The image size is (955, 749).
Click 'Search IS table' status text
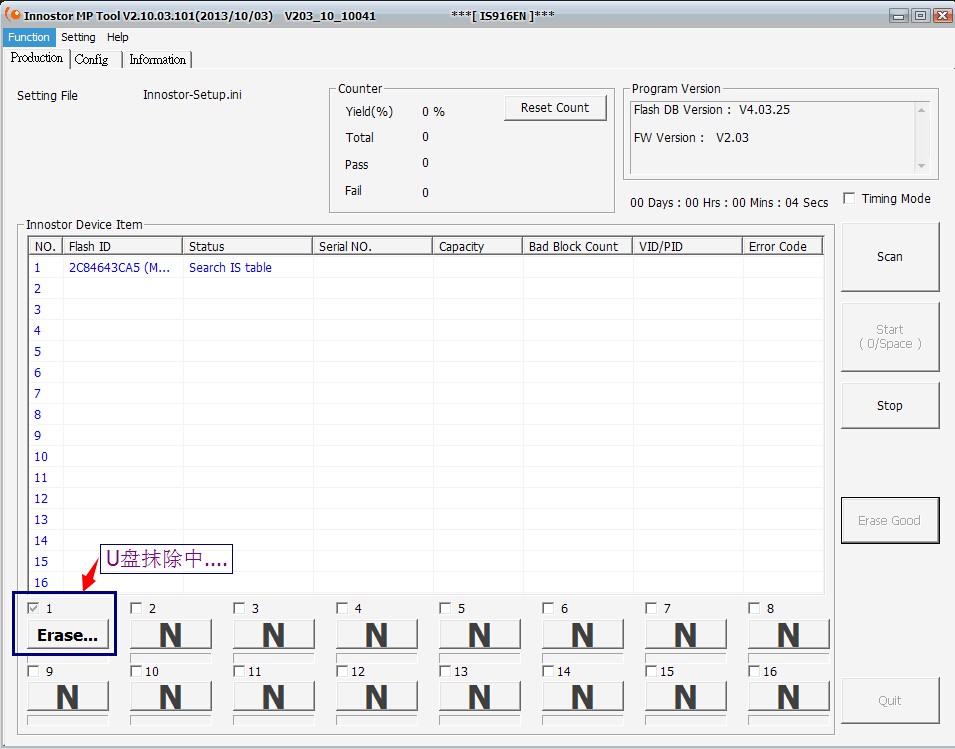tap(230, 267)
